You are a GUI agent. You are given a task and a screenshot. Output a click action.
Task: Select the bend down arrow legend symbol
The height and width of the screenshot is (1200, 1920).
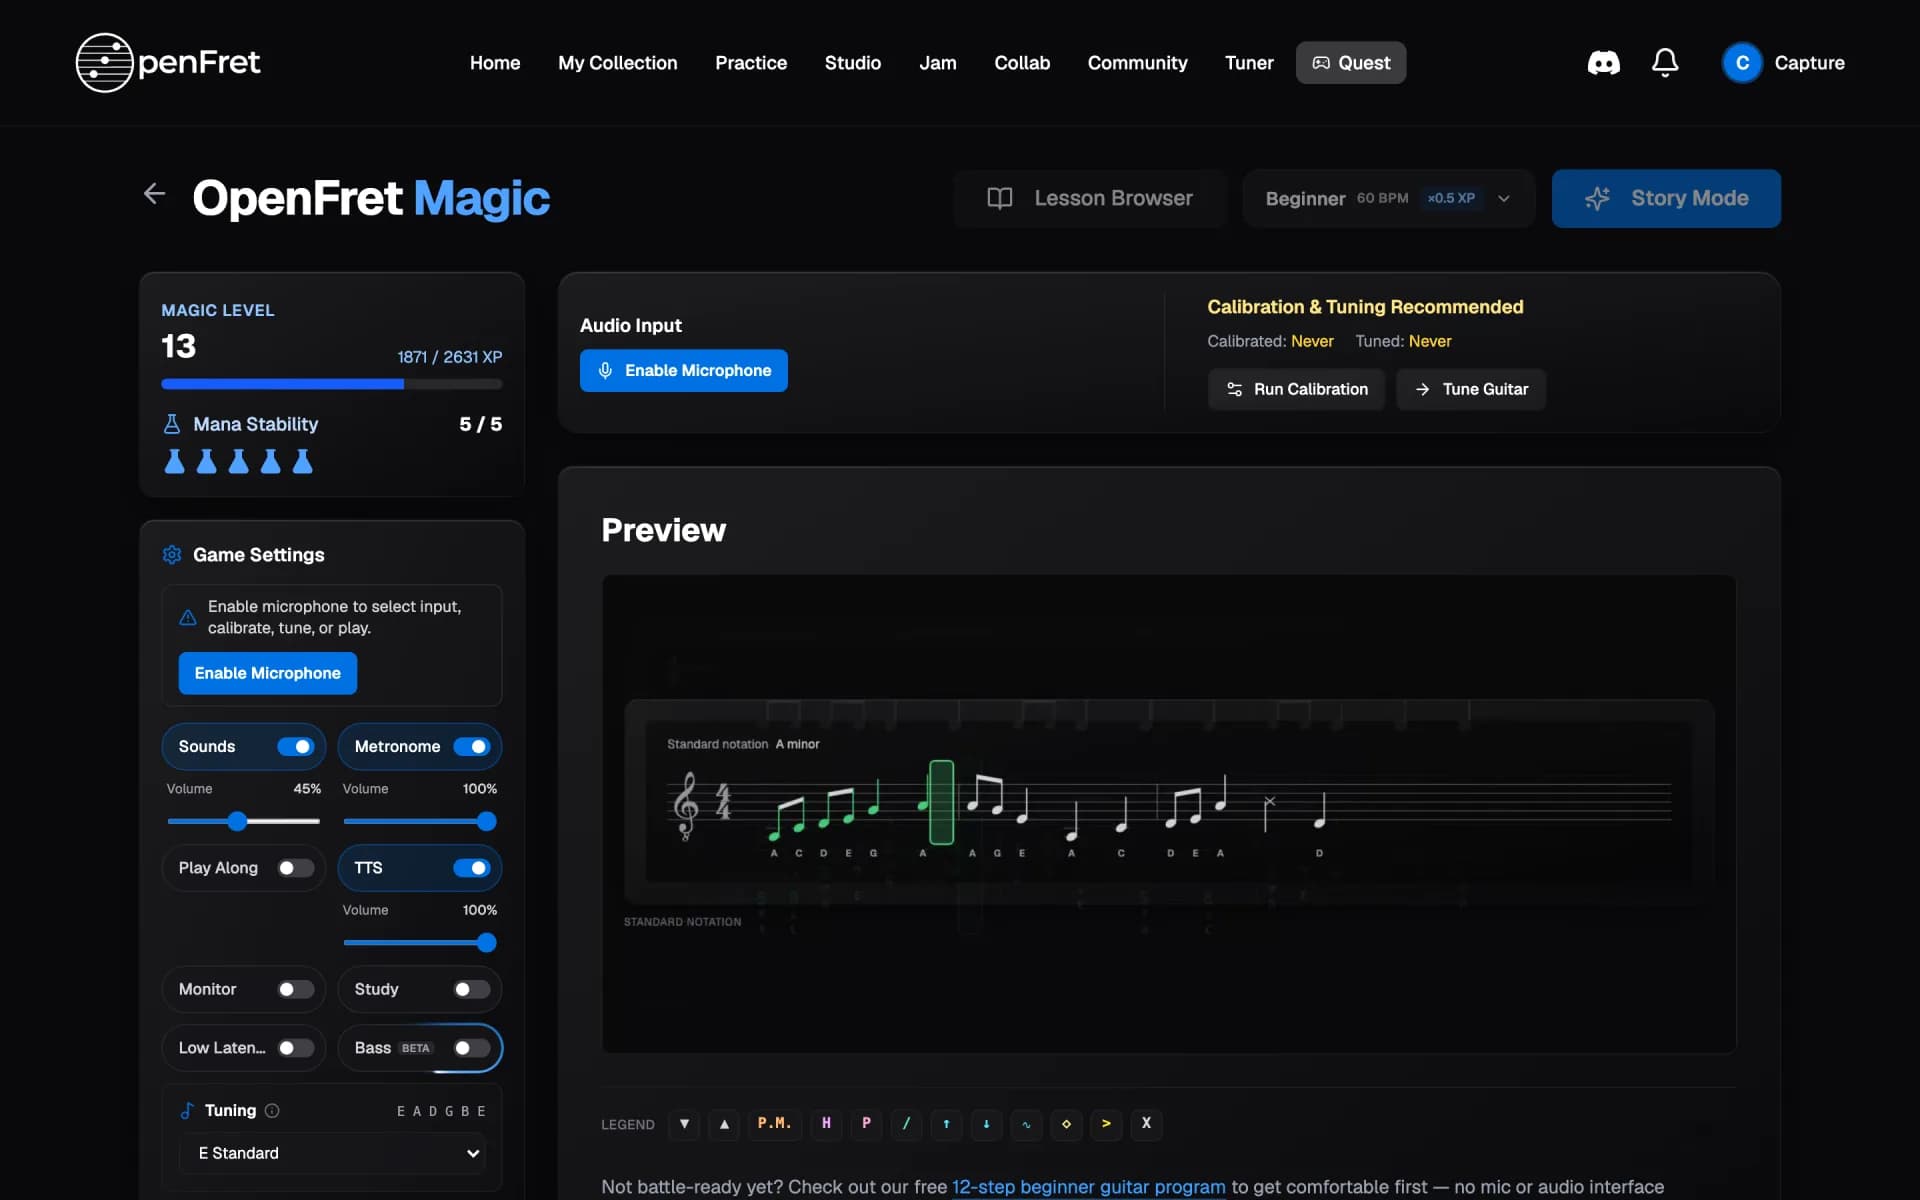coord(986,1124)
